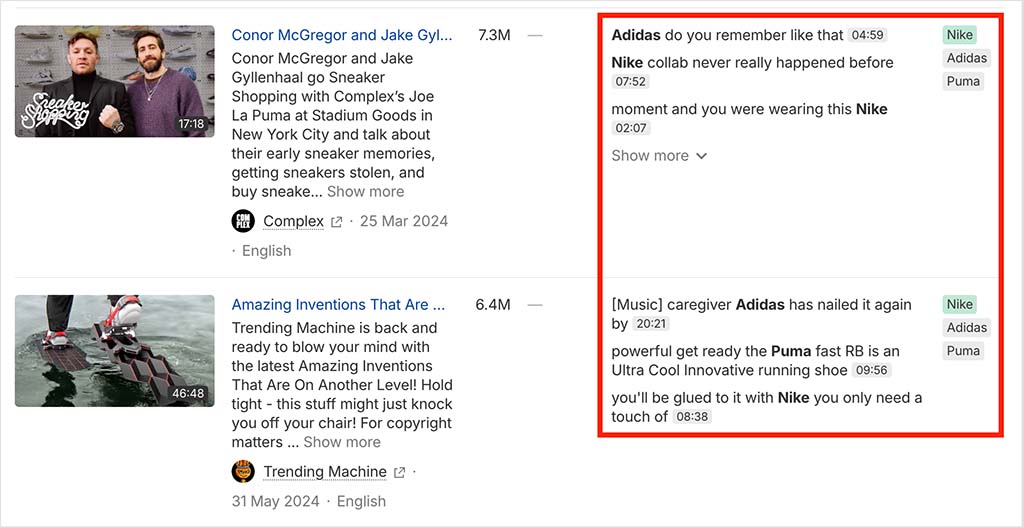Click the 'Amazing Inventions That Are ...' title link
Image resolution: width=1024 pixels, height=528 pixels.
point(338,305)
